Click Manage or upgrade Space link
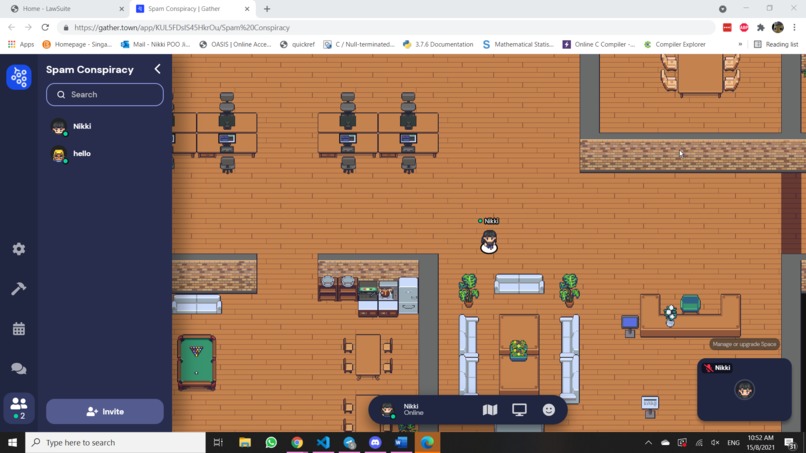 tap(744, 345)
